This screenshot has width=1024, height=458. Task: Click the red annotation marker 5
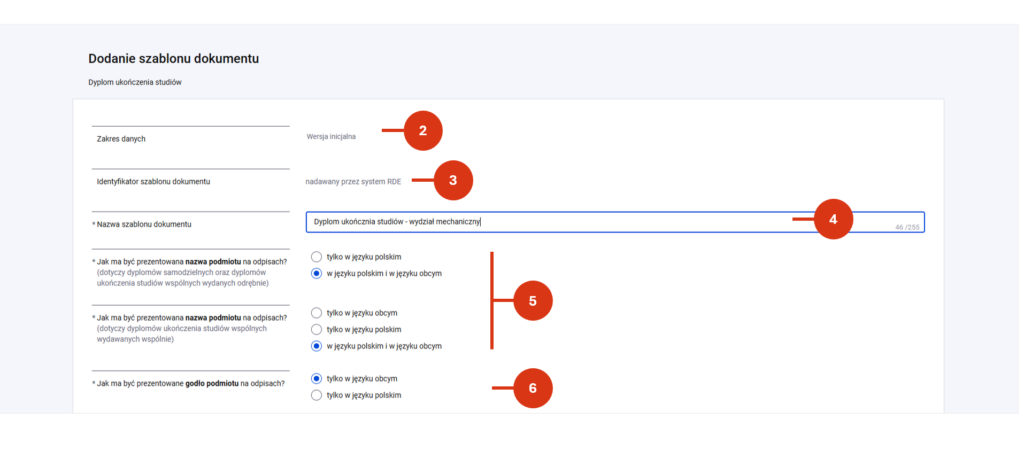533,301
